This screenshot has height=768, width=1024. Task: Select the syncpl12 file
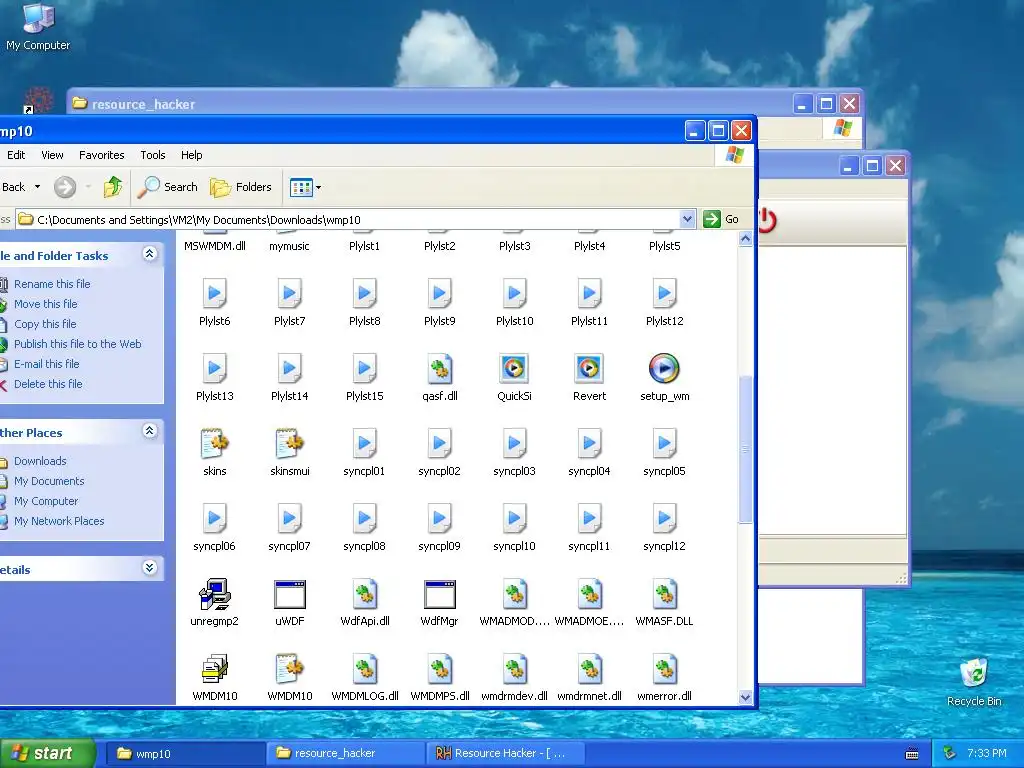click(664, 519)
